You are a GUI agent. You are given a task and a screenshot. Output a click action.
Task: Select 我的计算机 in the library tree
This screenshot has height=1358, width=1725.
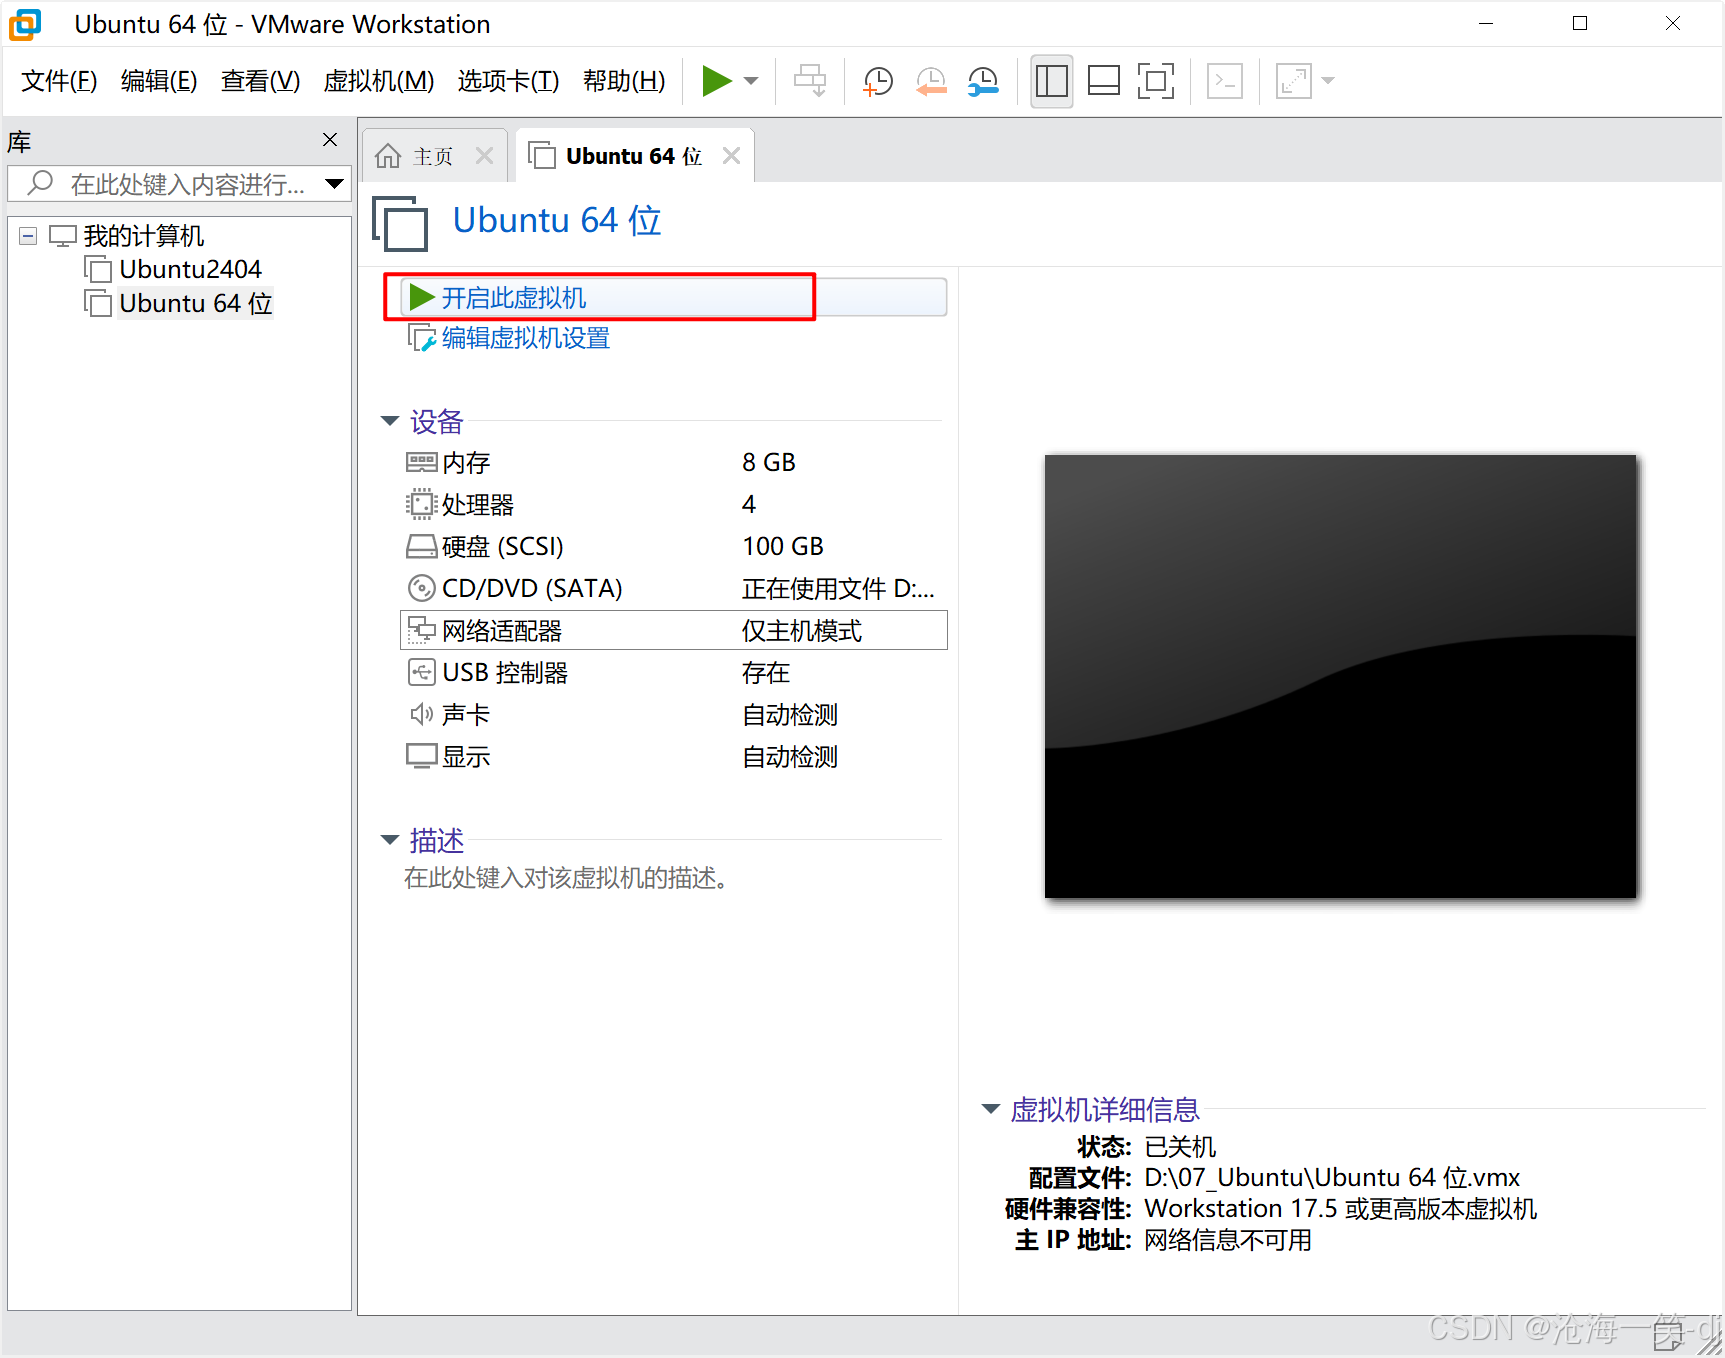point(144,236)
